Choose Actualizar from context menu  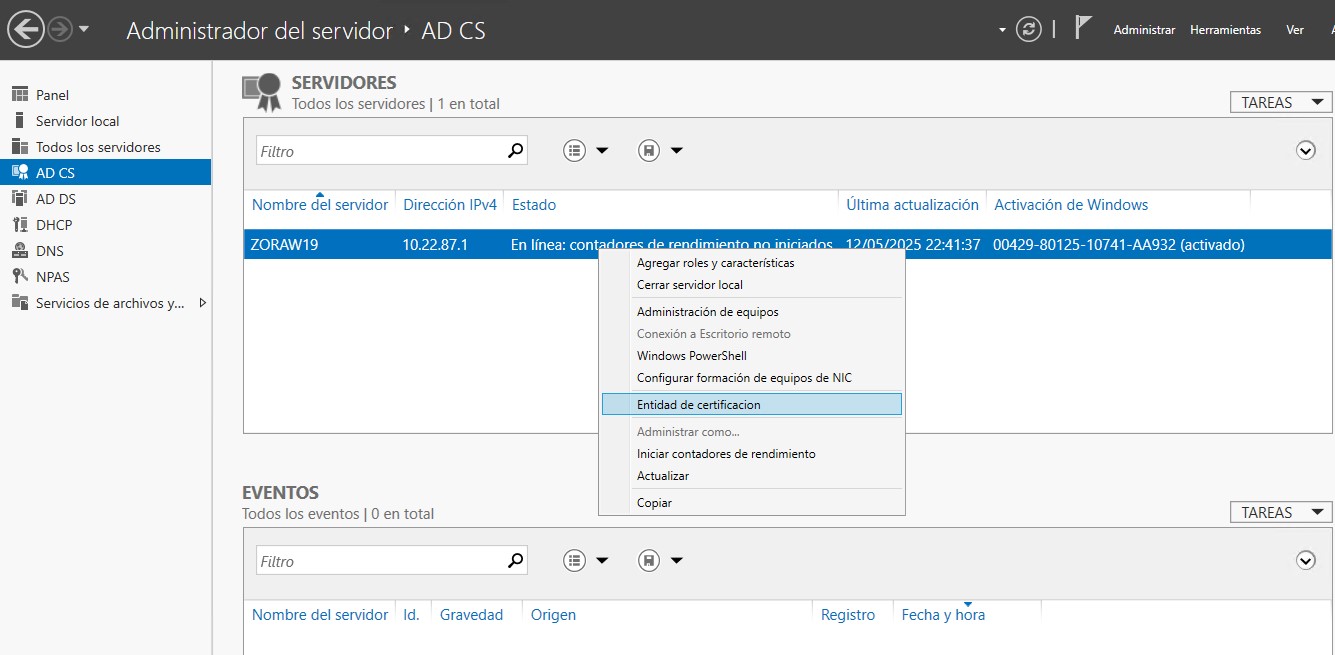[x=663, y=476]
